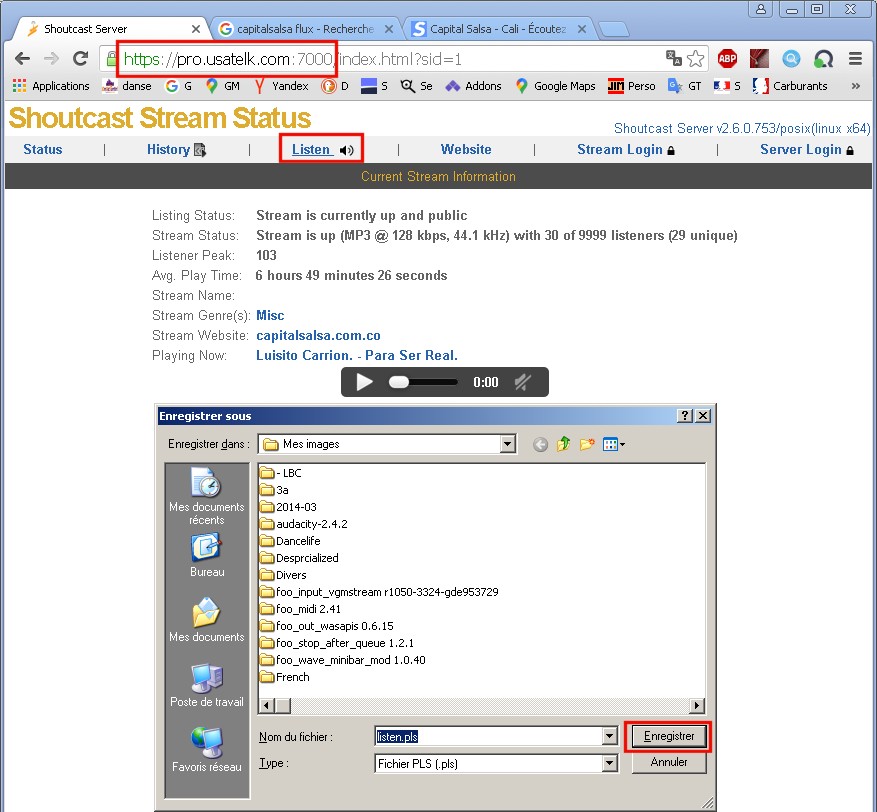Expand the Enregistrer dans folder dropdown
Image resolution: width=877 pixels, height=812 pixels.
click(x=507, y=444)
